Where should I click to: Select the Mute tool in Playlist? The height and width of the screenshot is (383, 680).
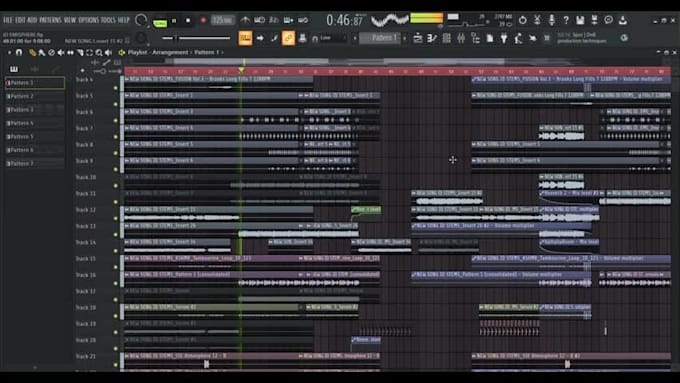61,52
